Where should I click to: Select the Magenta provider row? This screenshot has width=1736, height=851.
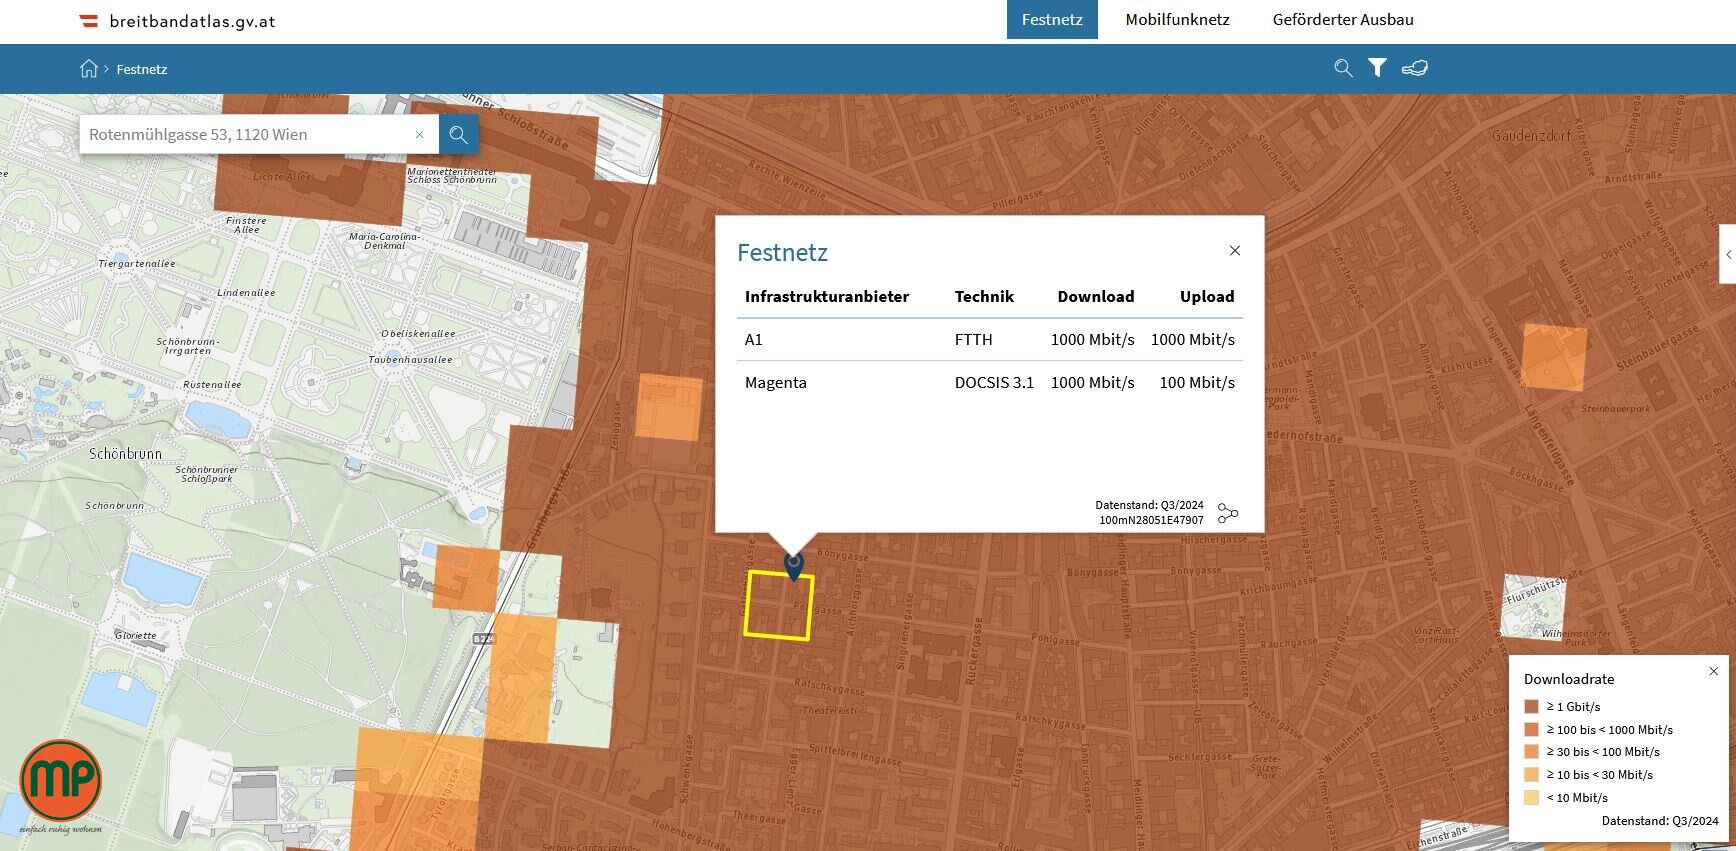(x=990, y=382)
